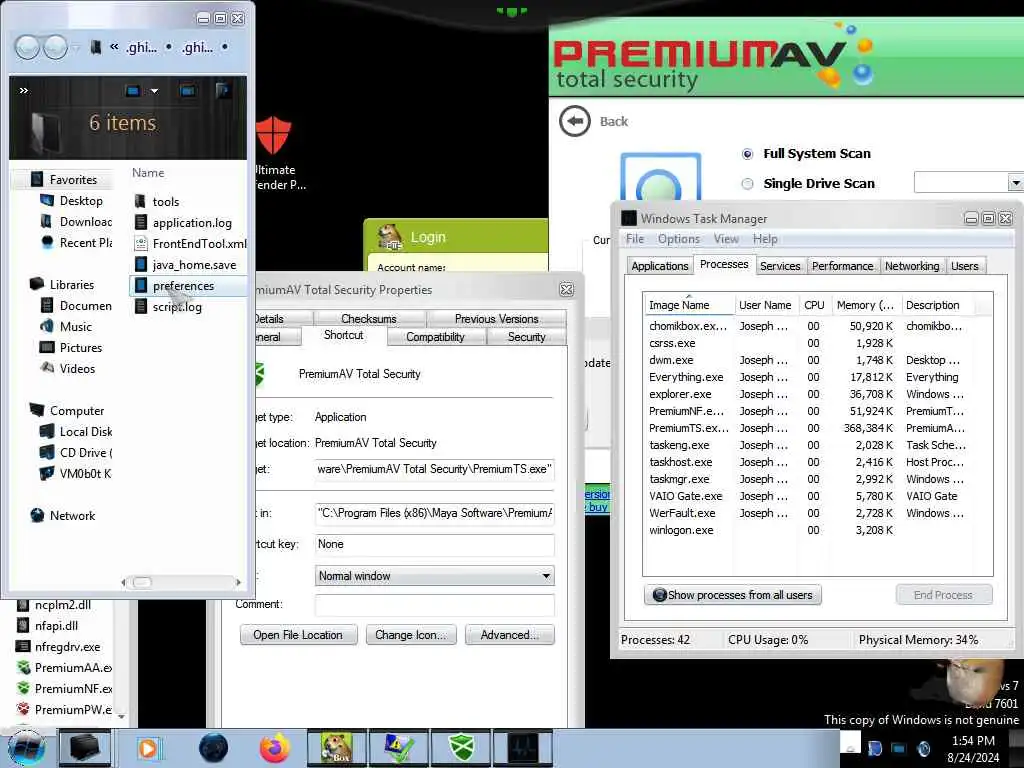Close the PremiumAV Properties dialog
The height and width of the screenshot is (768, 1024).
[x=566, y=289]
